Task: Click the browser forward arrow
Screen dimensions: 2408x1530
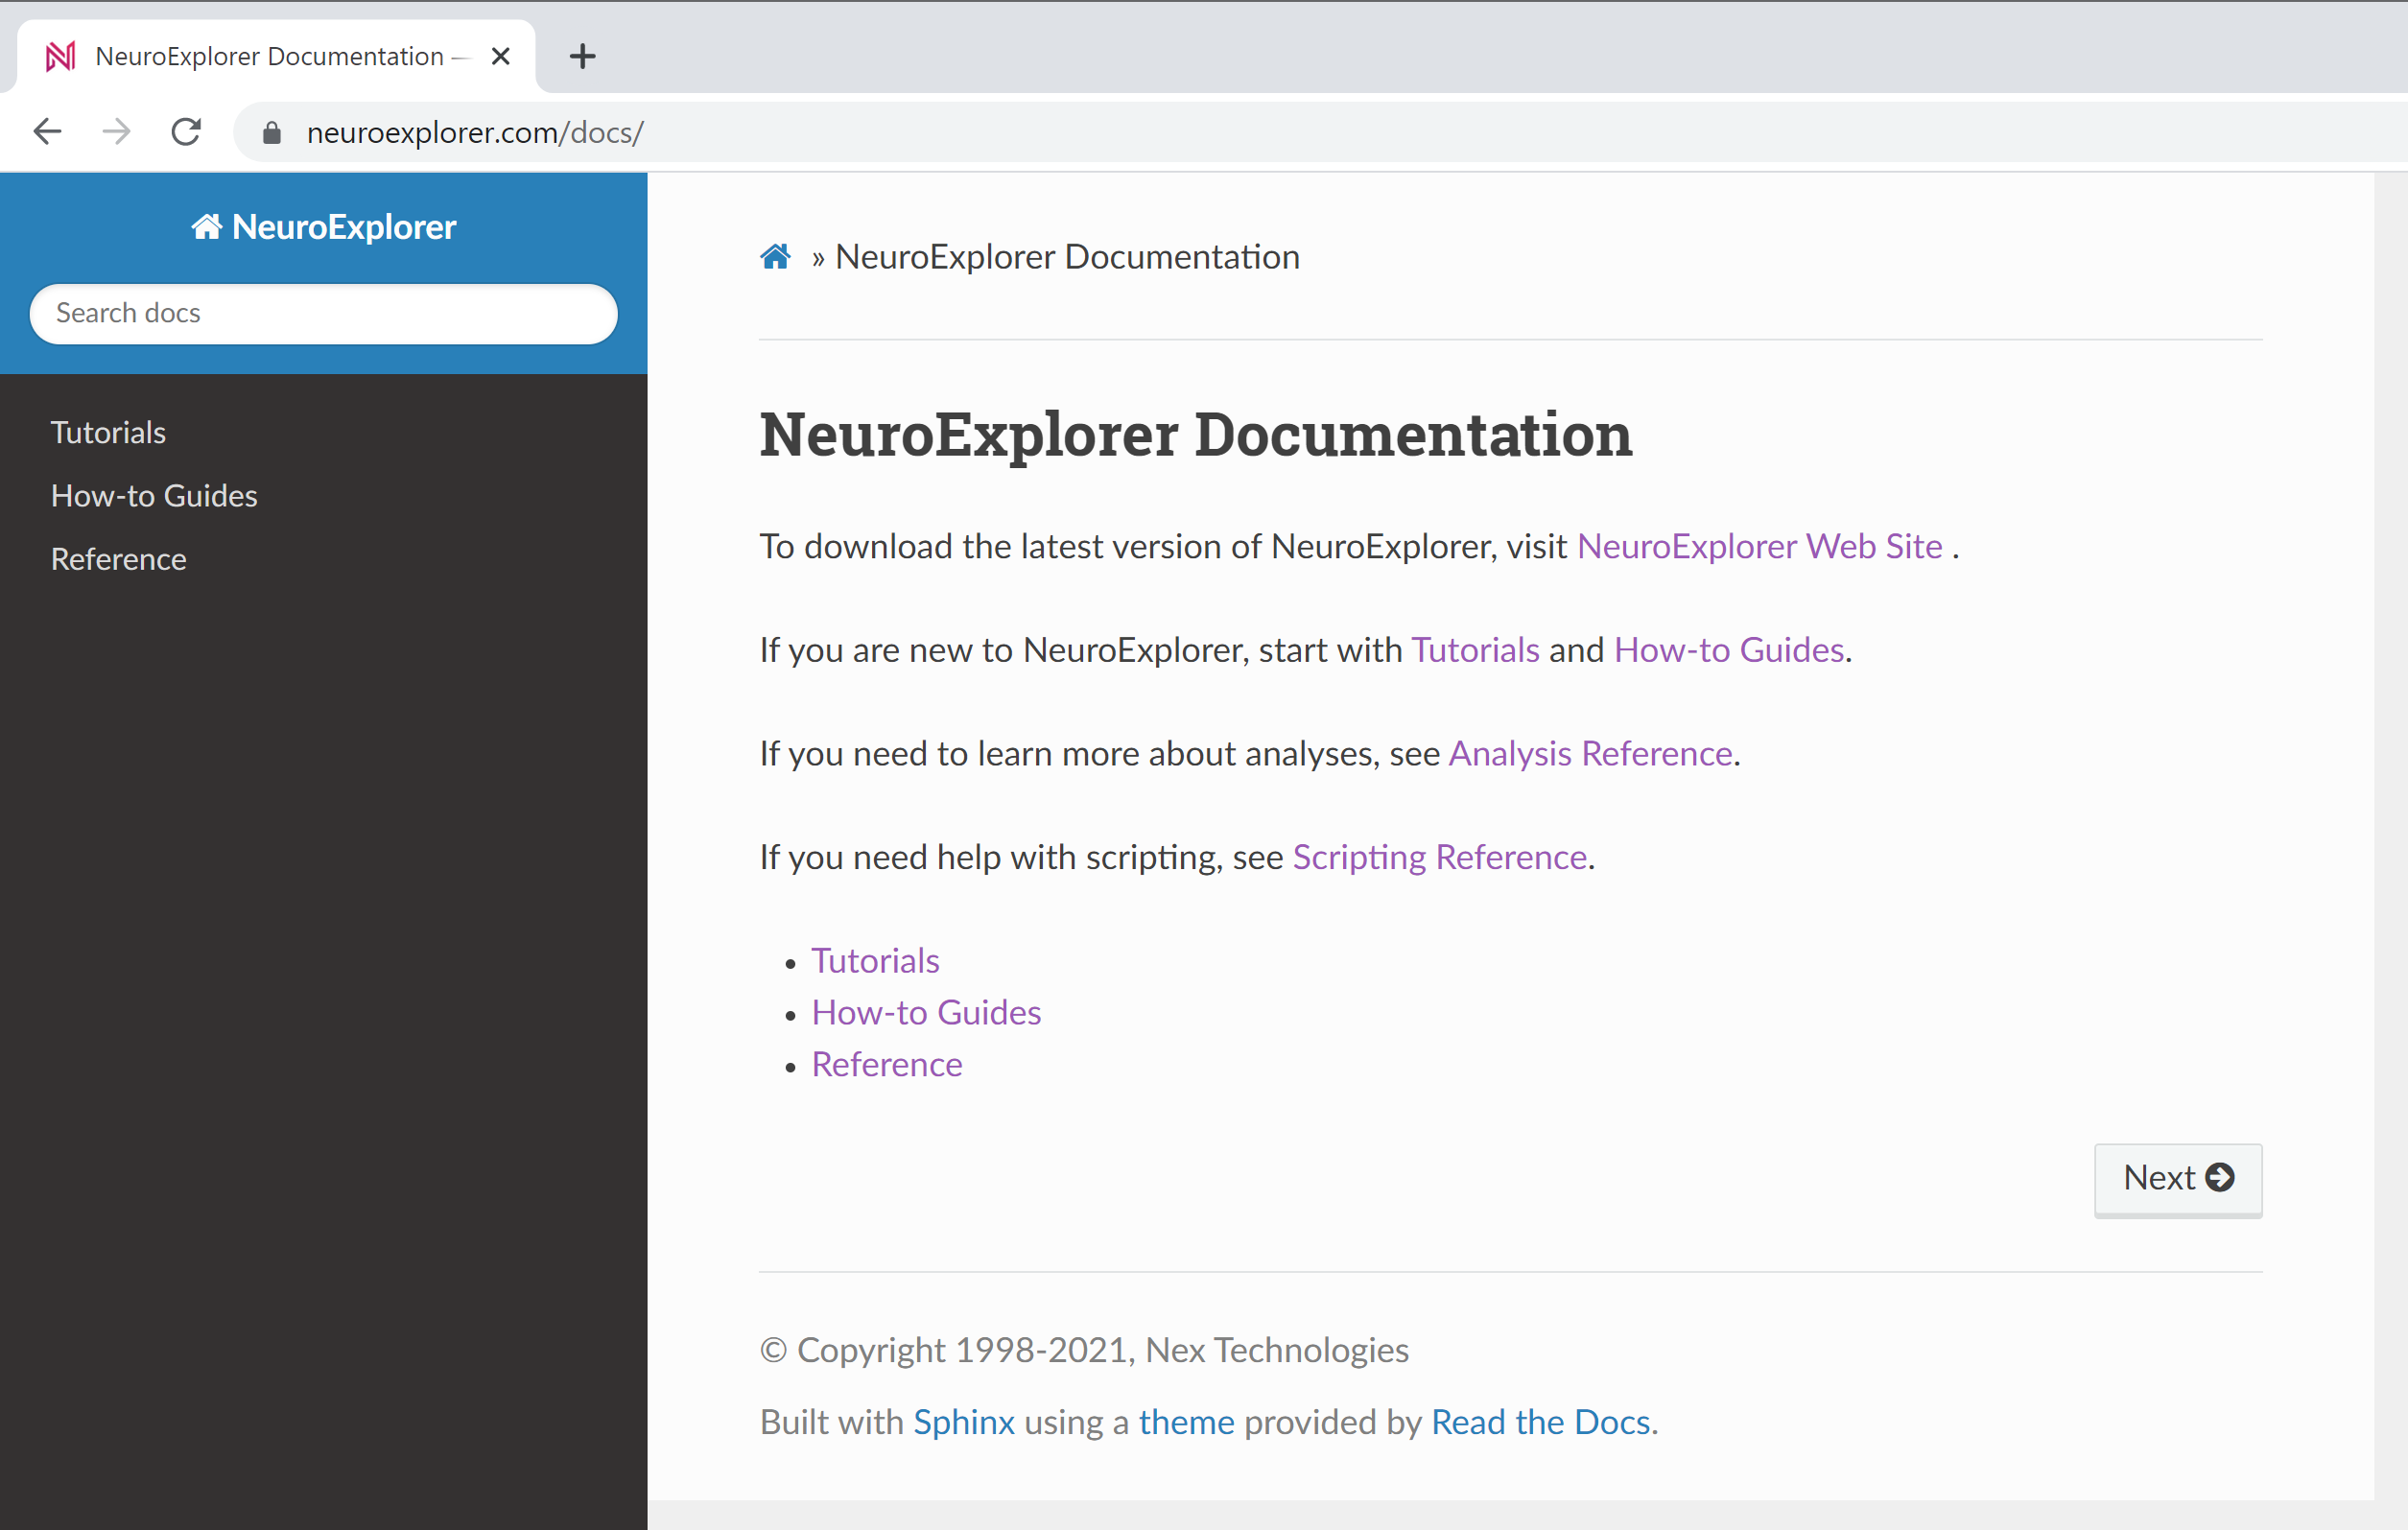Action: pos(116,131)
